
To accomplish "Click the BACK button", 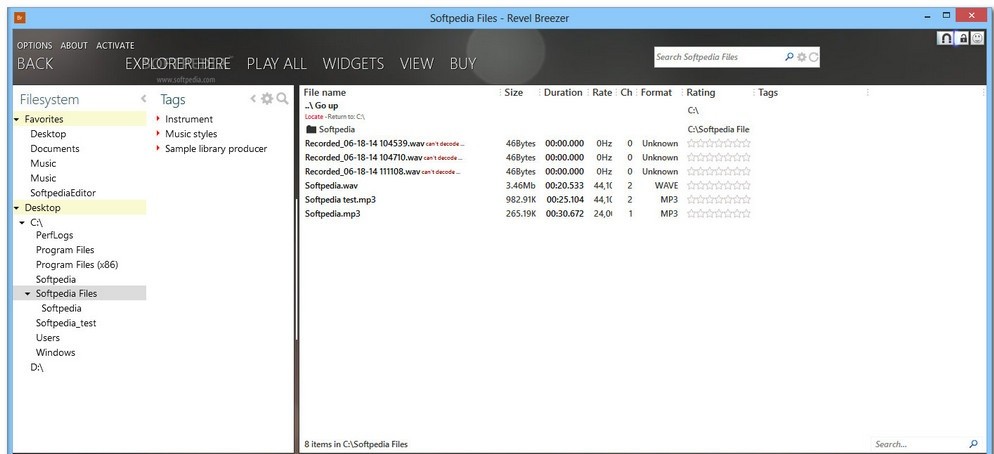I will (x=35, y=63).
